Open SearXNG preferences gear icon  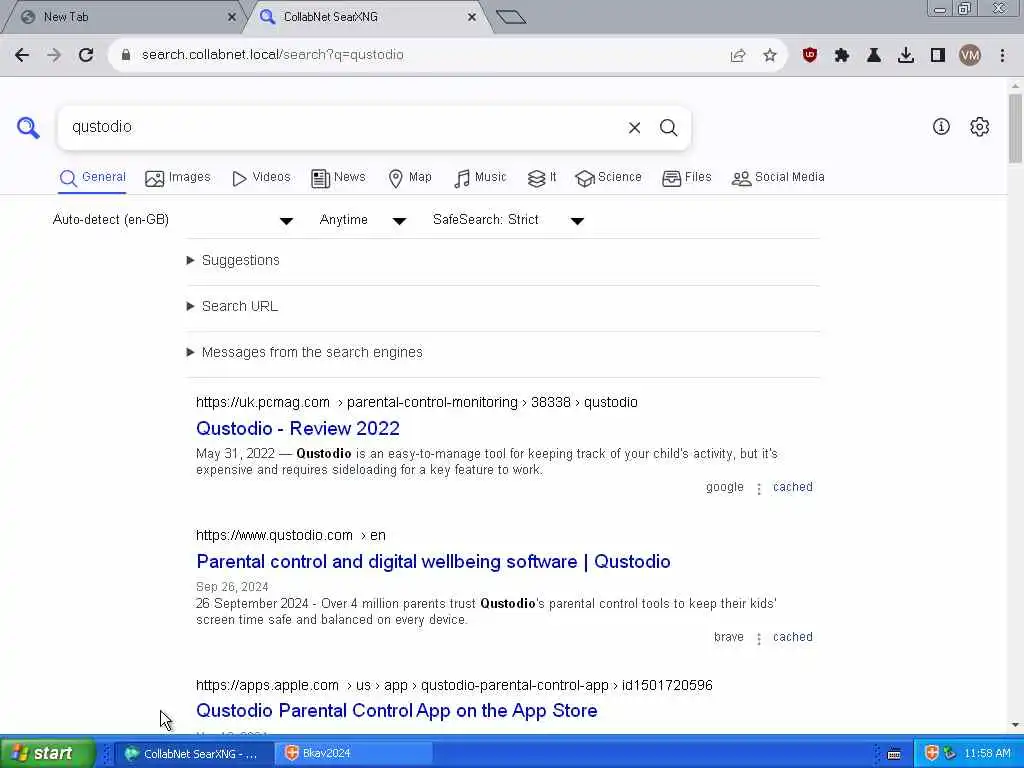(980, 127)
